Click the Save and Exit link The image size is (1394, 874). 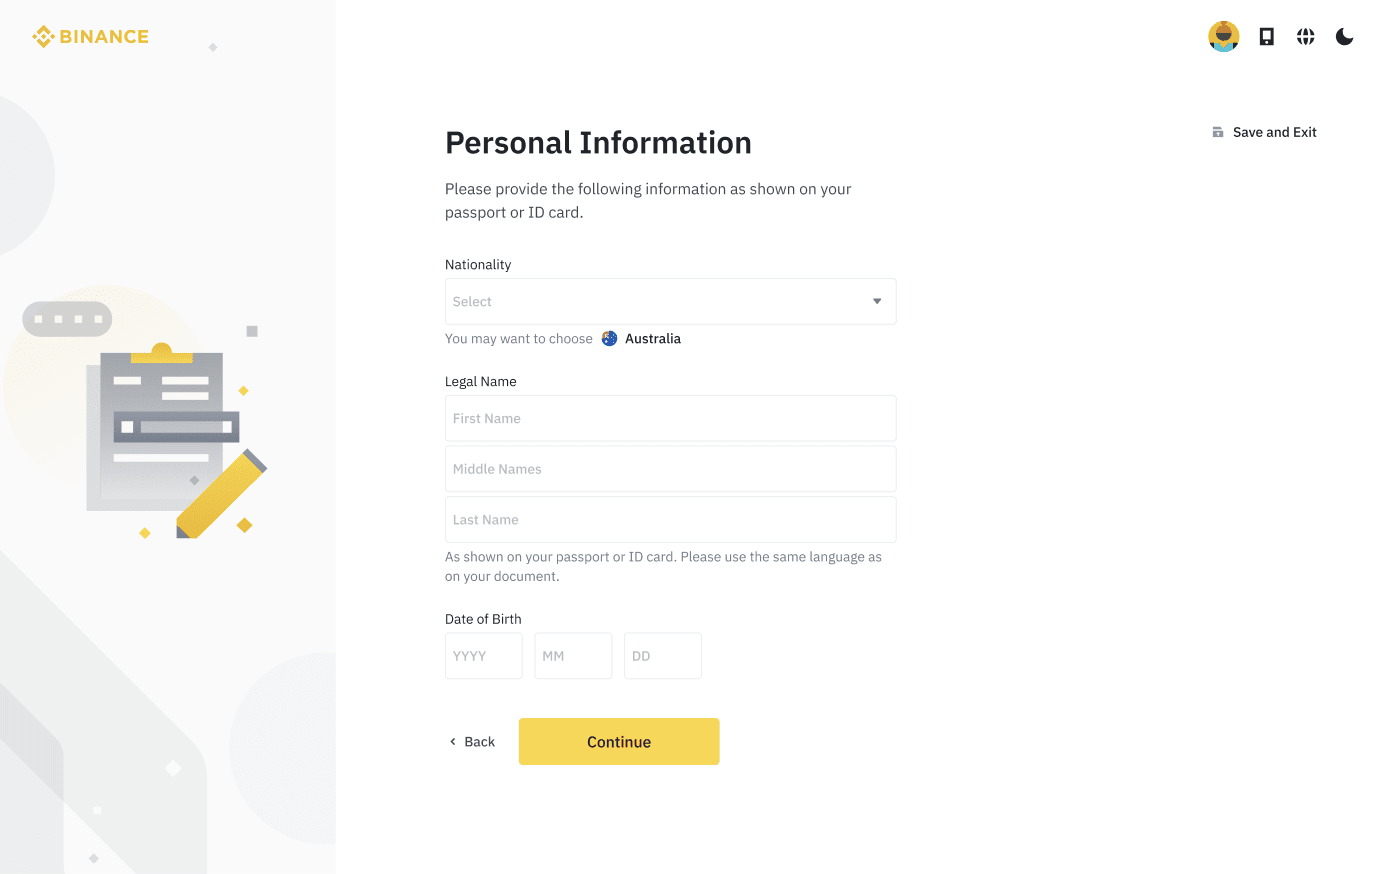click(1274, 132)
